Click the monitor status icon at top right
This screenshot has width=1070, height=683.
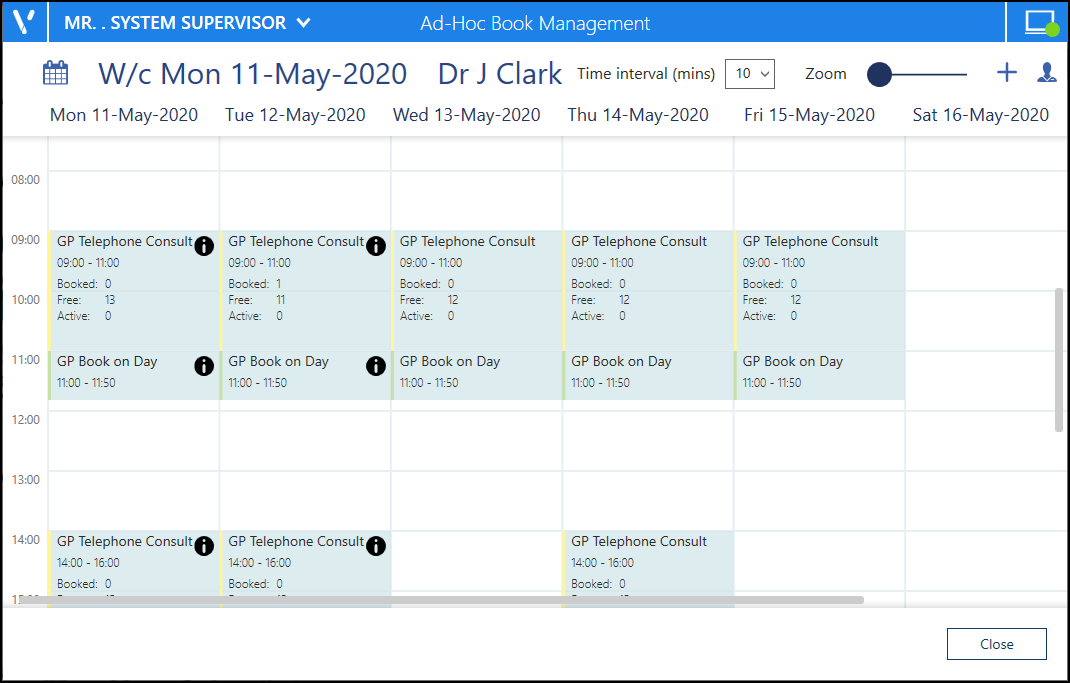coord(1041,22)
